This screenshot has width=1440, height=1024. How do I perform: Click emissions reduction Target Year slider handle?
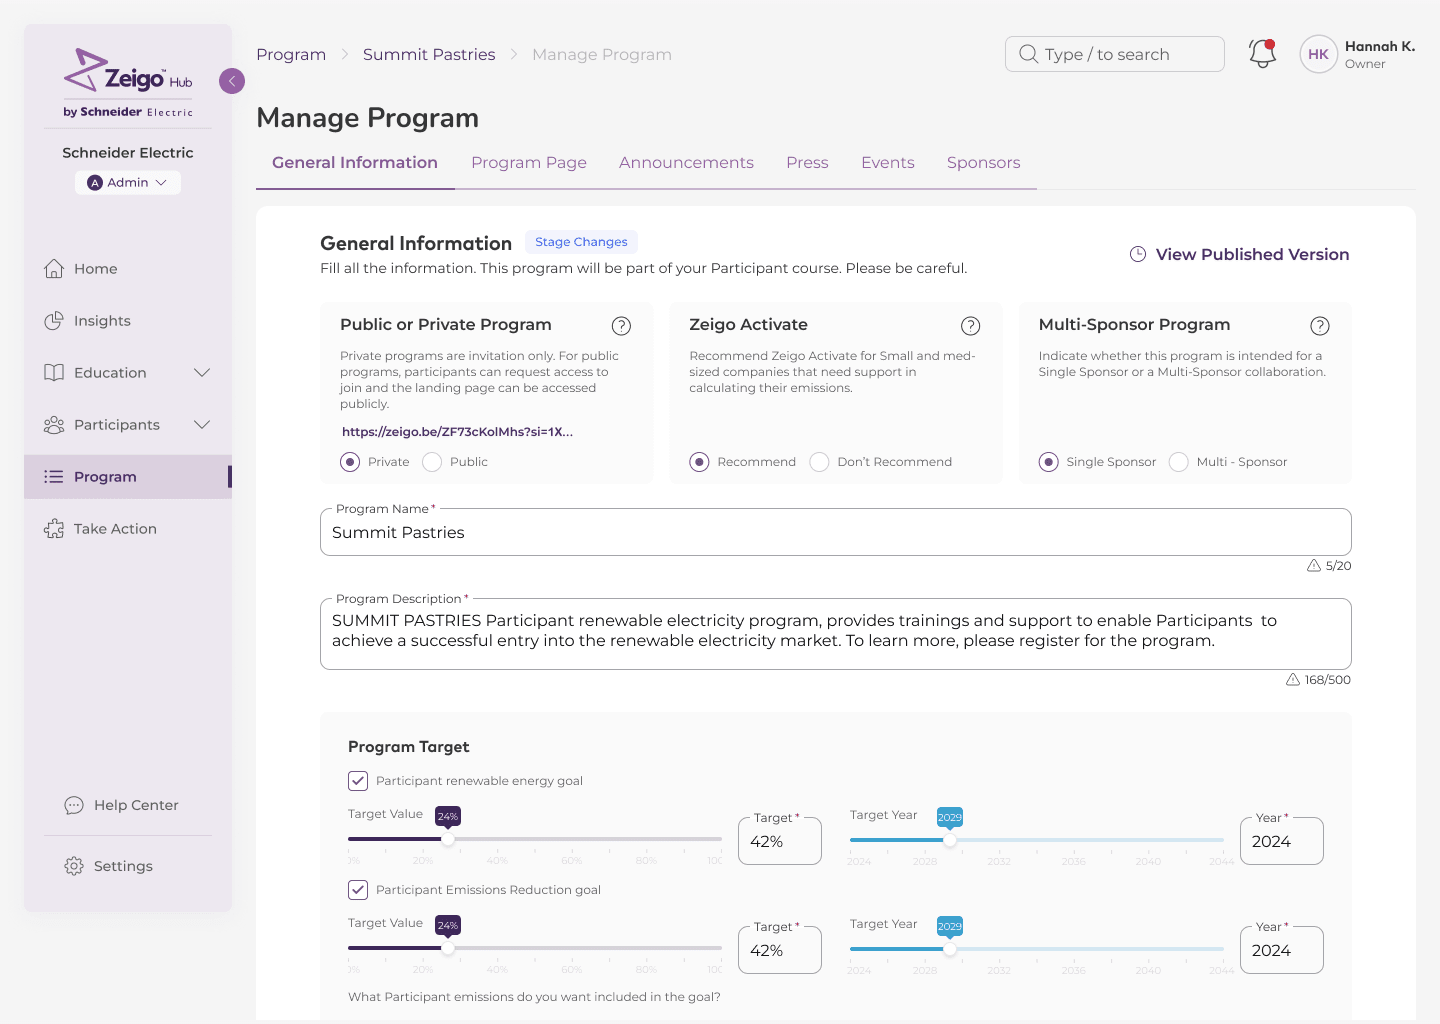950,949
